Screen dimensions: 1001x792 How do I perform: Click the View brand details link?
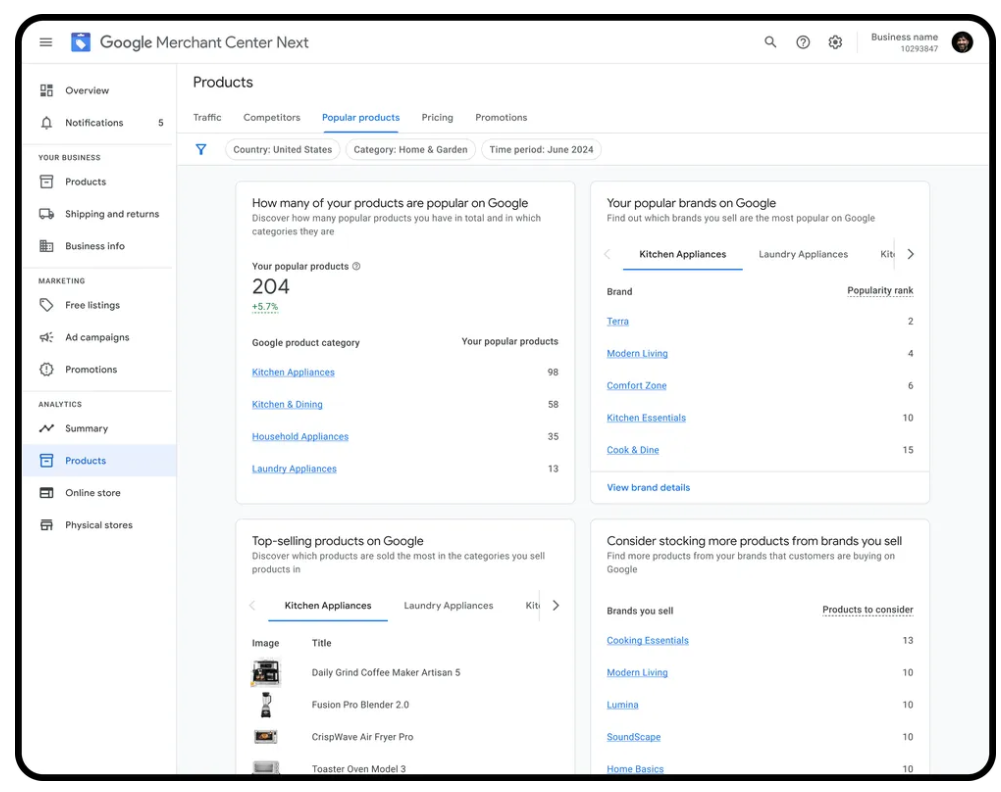[648, 488]
